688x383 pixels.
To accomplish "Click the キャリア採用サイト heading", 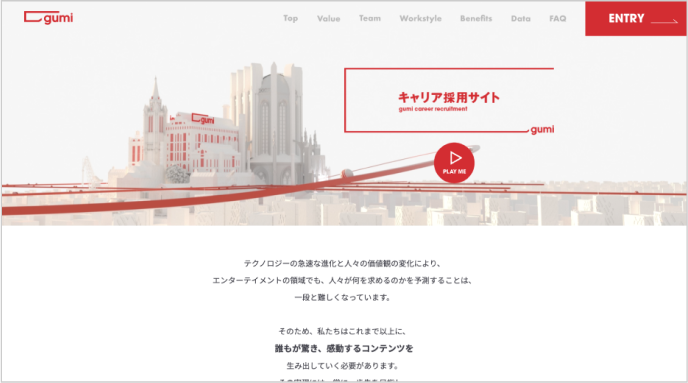I will pos(448,97).
